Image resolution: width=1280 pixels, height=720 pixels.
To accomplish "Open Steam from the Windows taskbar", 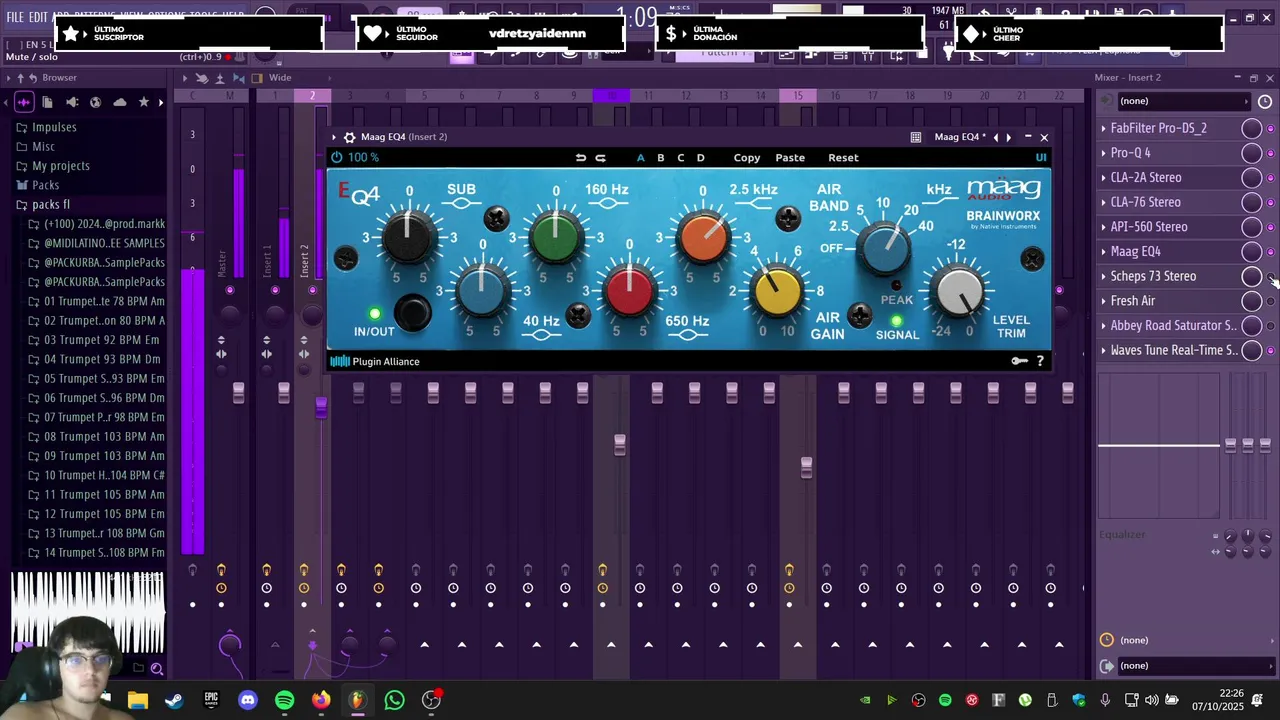I will tap(174, 700).
